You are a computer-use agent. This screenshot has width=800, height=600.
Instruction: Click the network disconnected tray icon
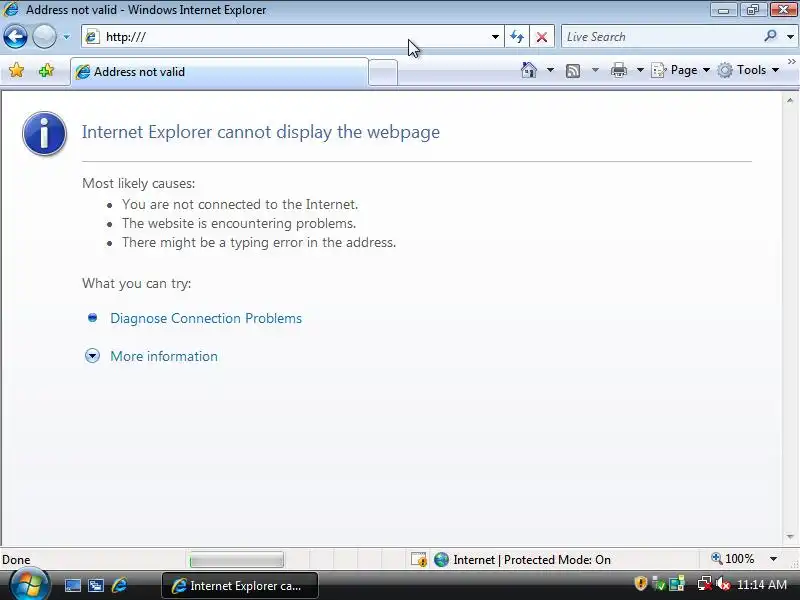coord(704,584)
